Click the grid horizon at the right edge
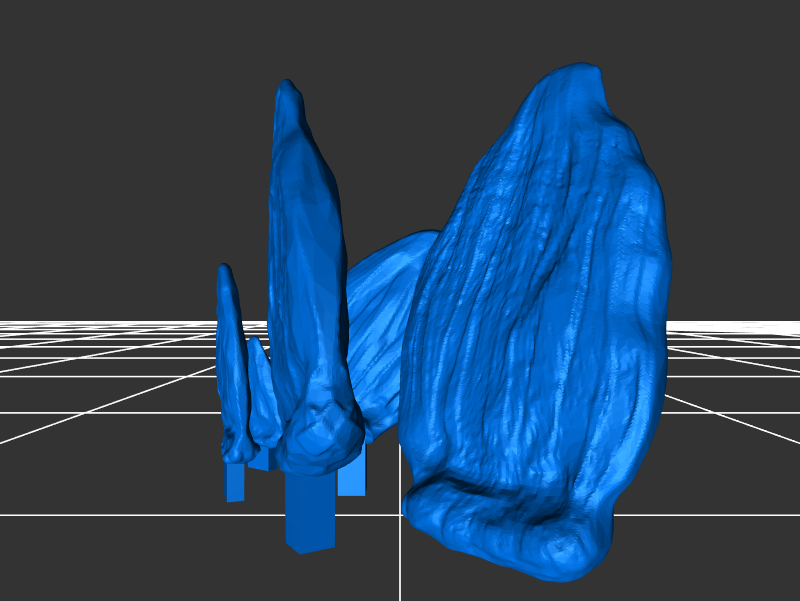The width and height of the screenshot is (800, 601). pos(790,322)
